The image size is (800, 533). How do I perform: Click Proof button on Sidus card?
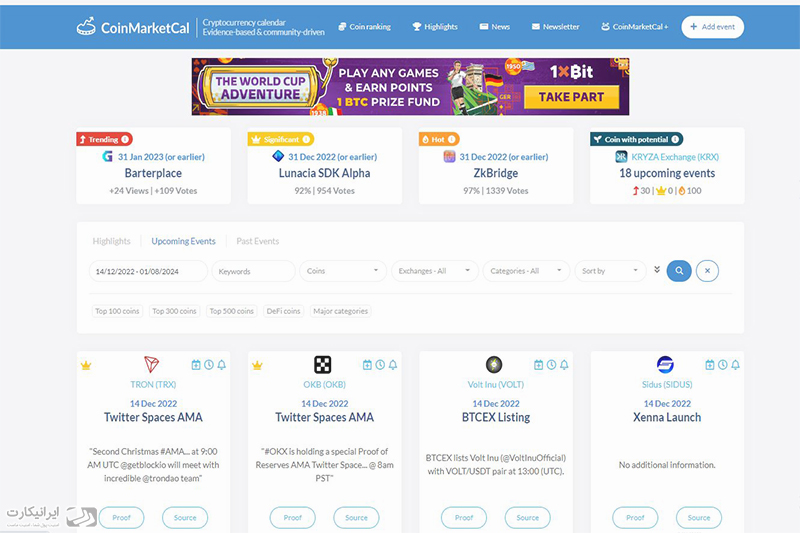635,518
